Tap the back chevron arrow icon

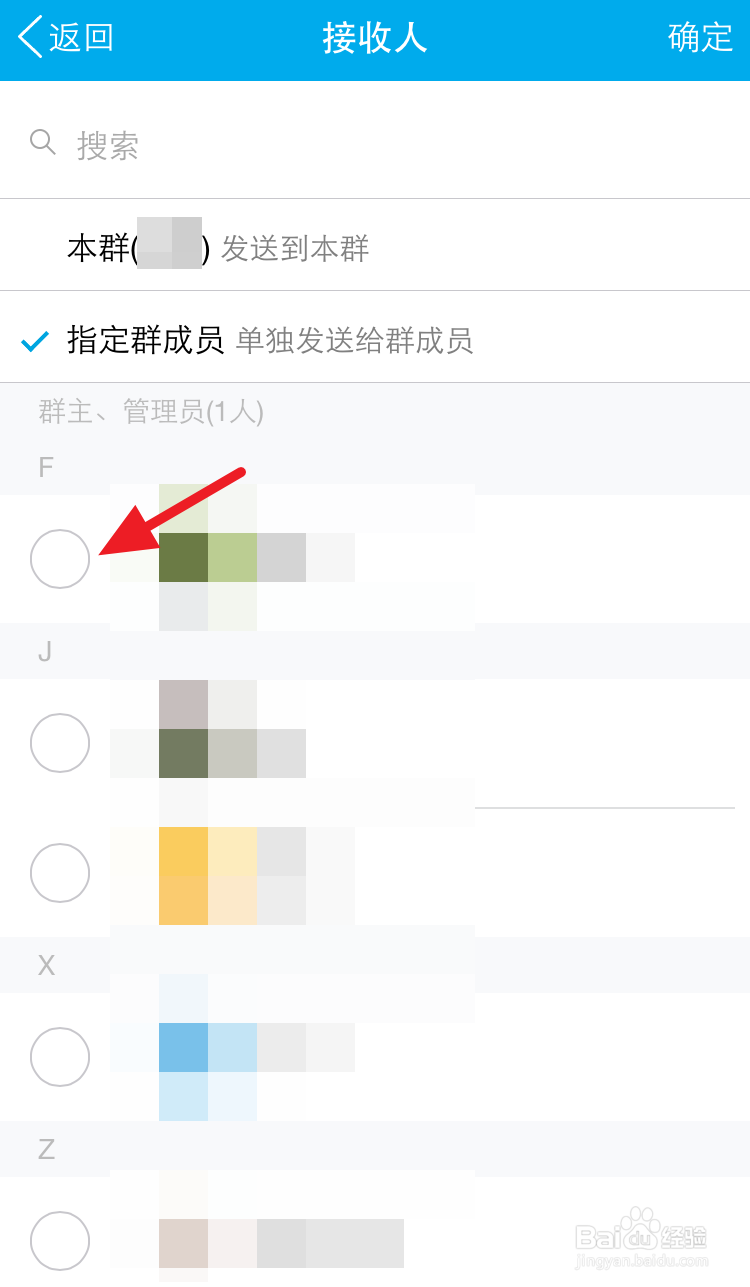[30, 38]
